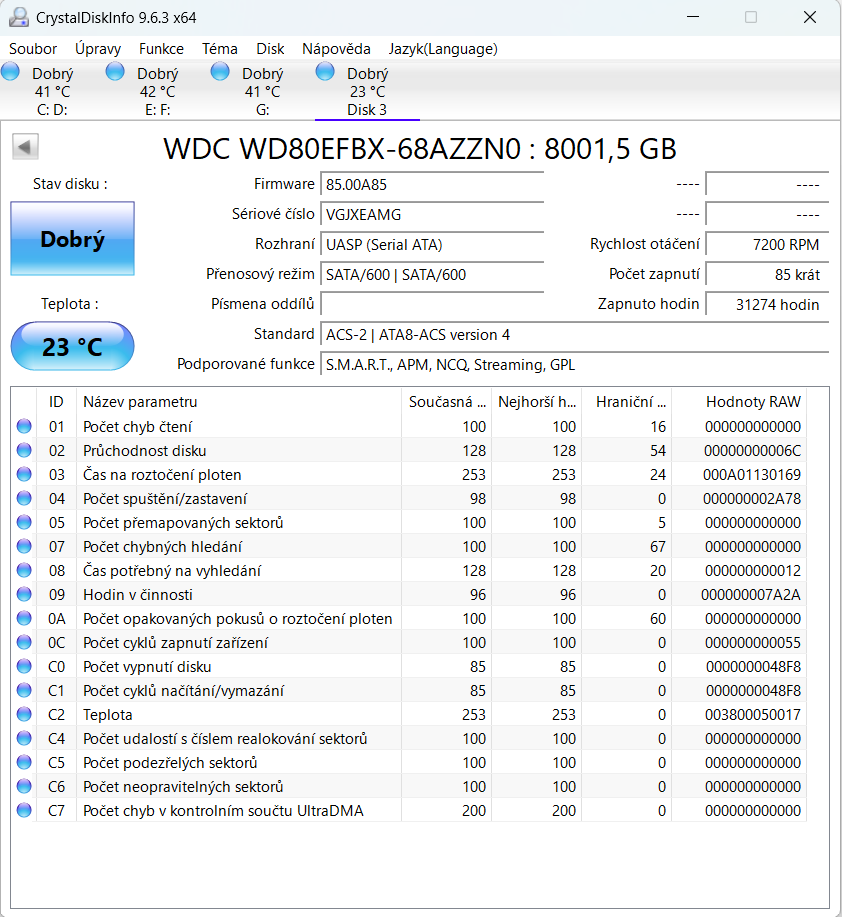842x917 pixels.
Task: Open the Jazyk(Language) menu
Action: click(x=442, y=48)
